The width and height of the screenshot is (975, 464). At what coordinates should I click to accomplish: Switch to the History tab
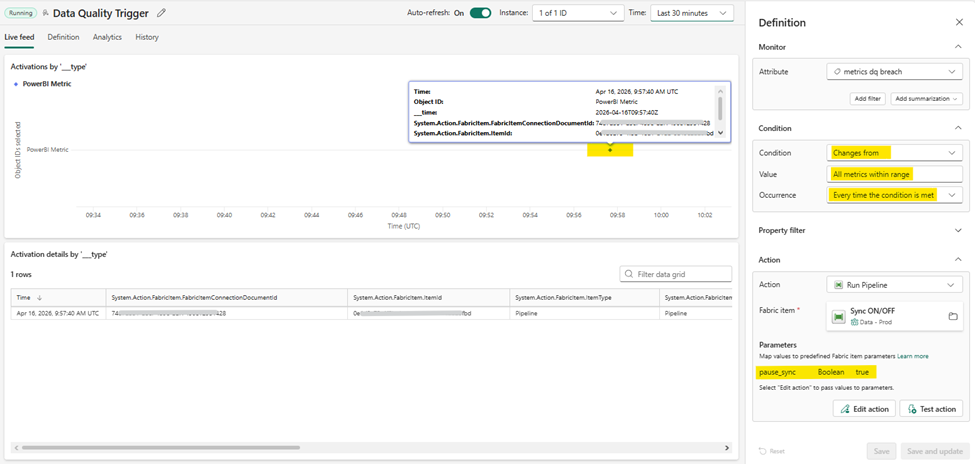click(147, 37)
